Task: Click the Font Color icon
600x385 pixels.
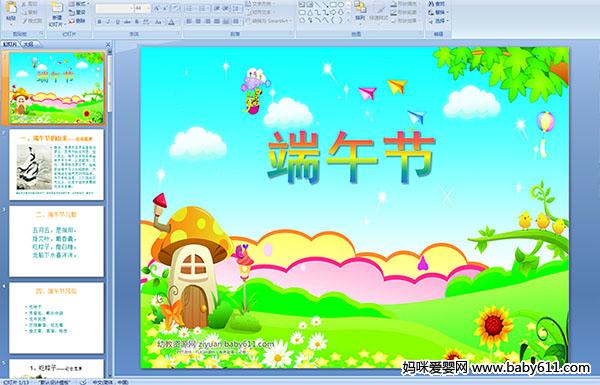Action: point(171,22)
